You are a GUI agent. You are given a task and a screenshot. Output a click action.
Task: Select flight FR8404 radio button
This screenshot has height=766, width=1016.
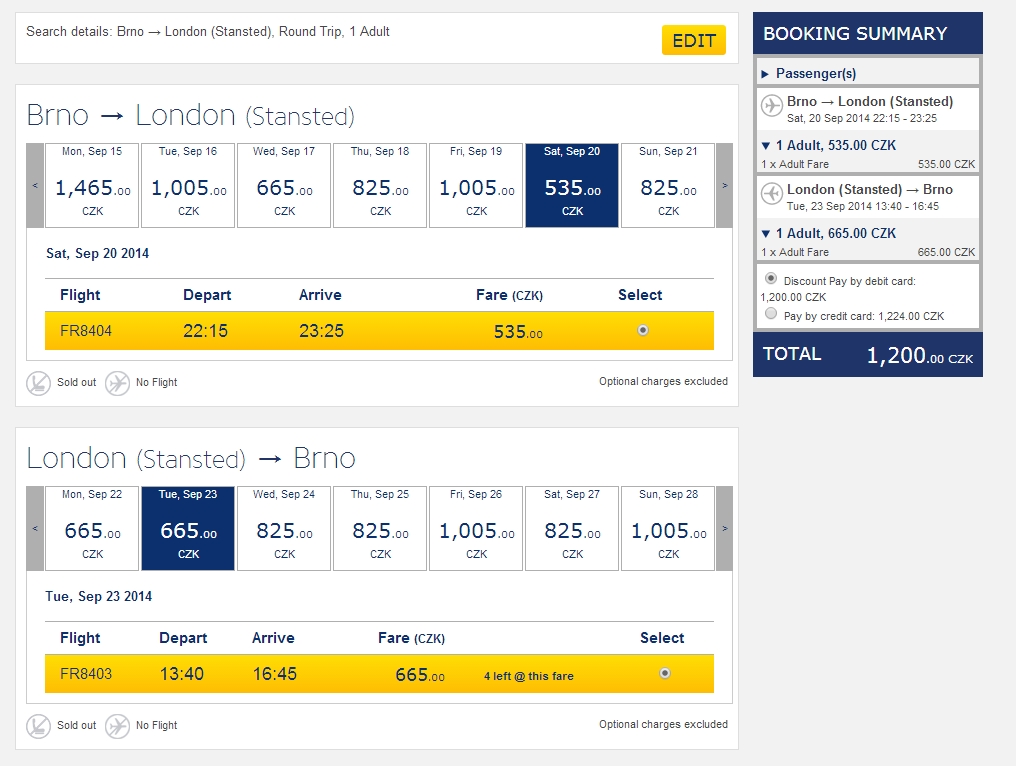(x=643, y=330)
